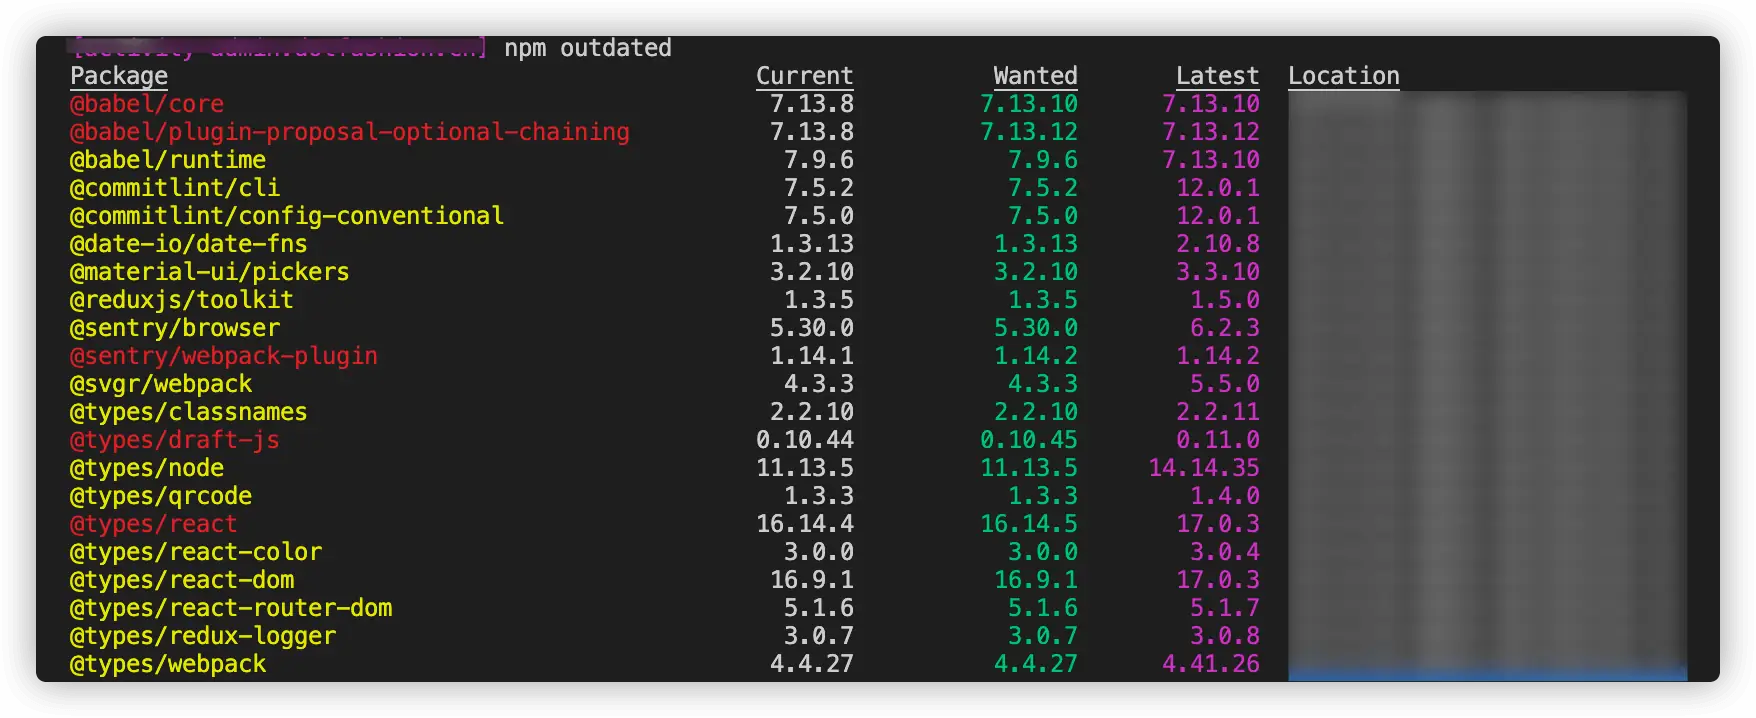
Task: Click latest version 7.13.10 of @babel/runtime
Action: pos(1211,160)
